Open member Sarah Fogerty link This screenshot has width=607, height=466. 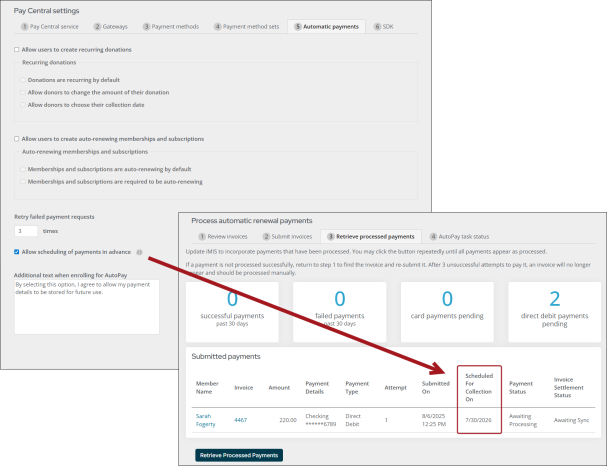(x=205, y=420)
